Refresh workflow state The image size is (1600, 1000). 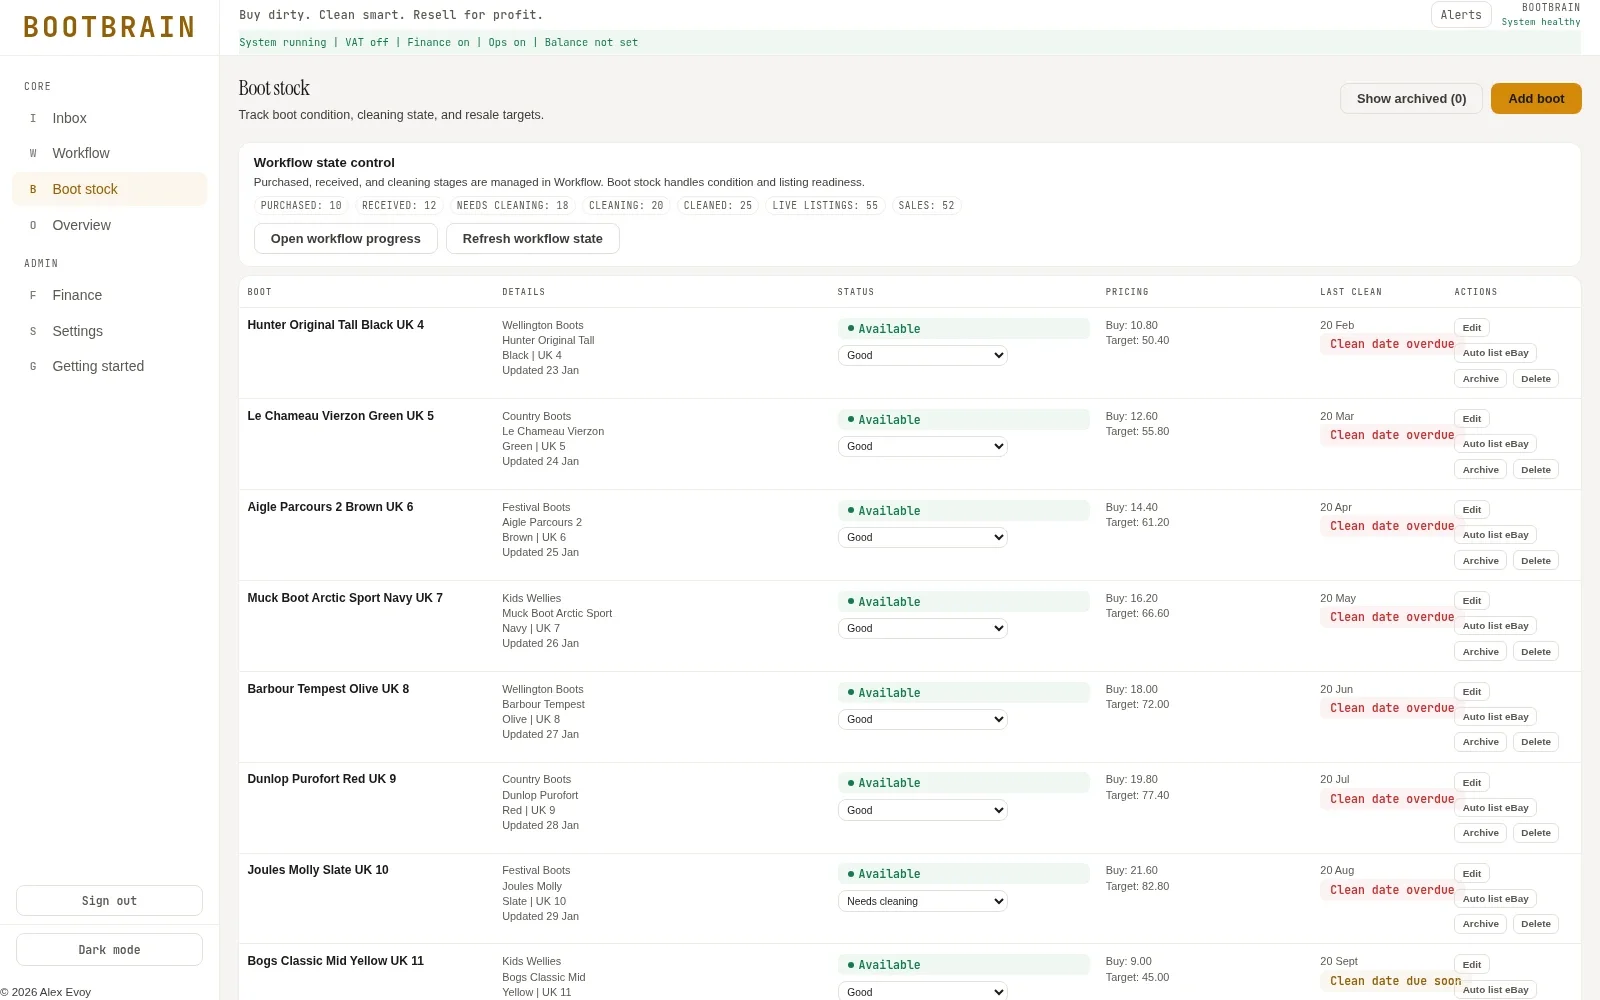click(x=533, y=239)
